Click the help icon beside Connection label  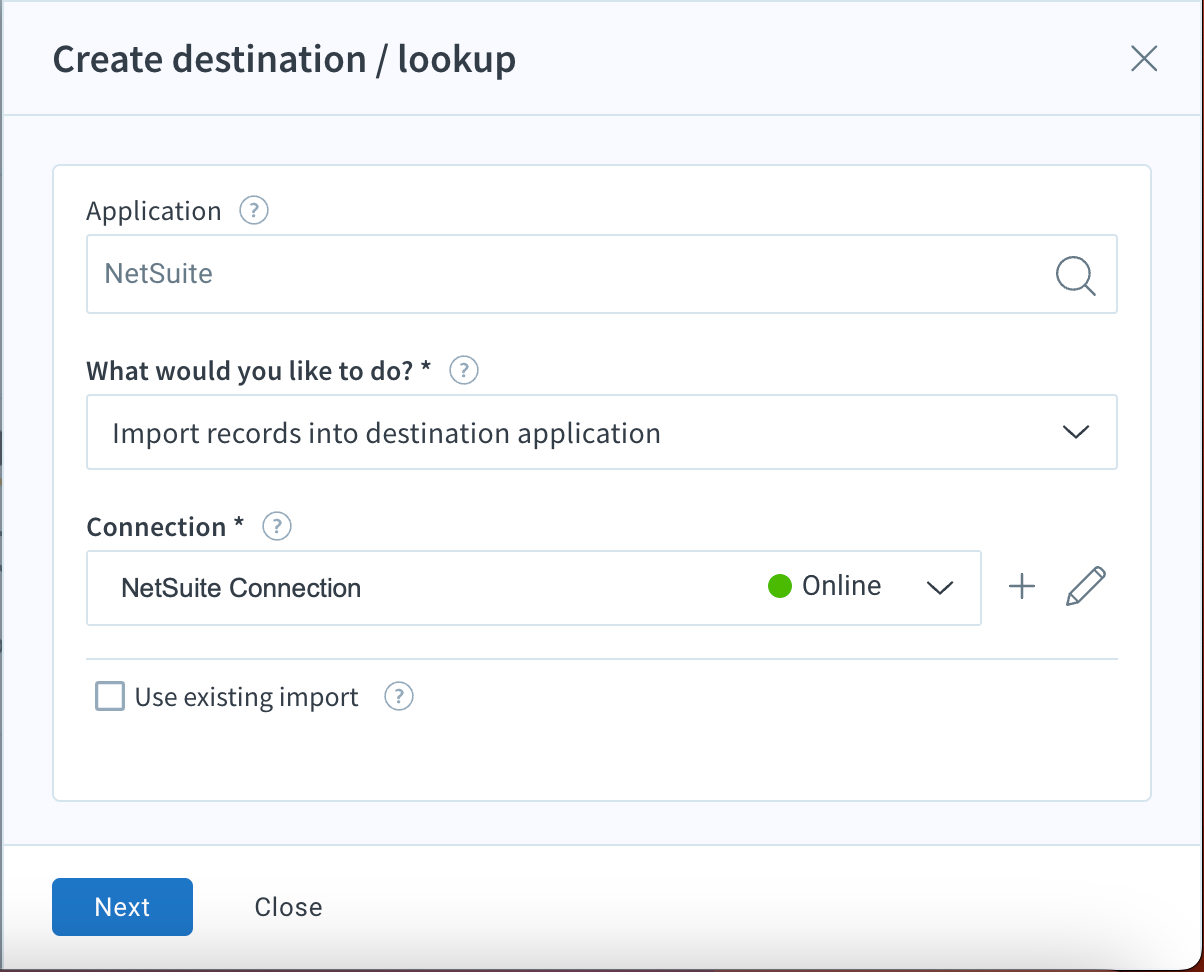(x=276, y=527)
